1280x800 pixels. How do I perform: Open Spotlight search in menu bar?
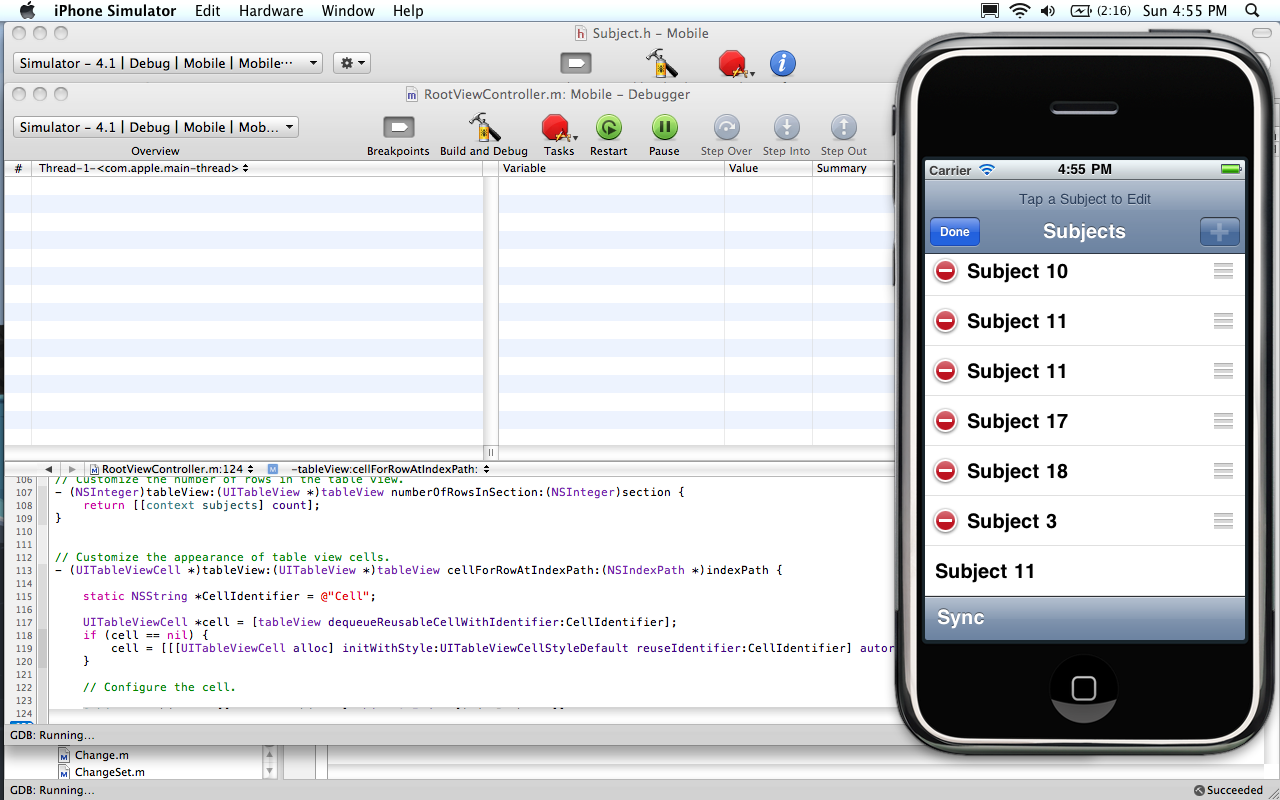[1252, 11]
